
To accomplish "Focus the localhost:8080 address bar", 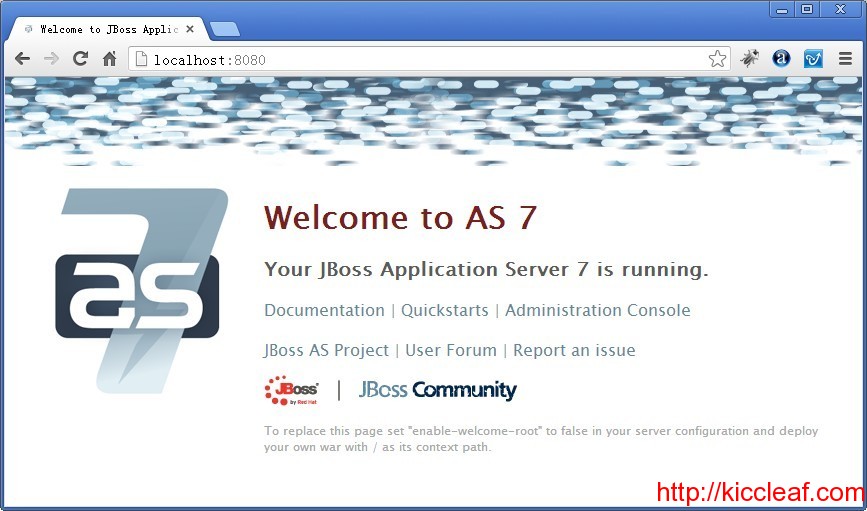I will pyautogui.click(x=429, y=59).
